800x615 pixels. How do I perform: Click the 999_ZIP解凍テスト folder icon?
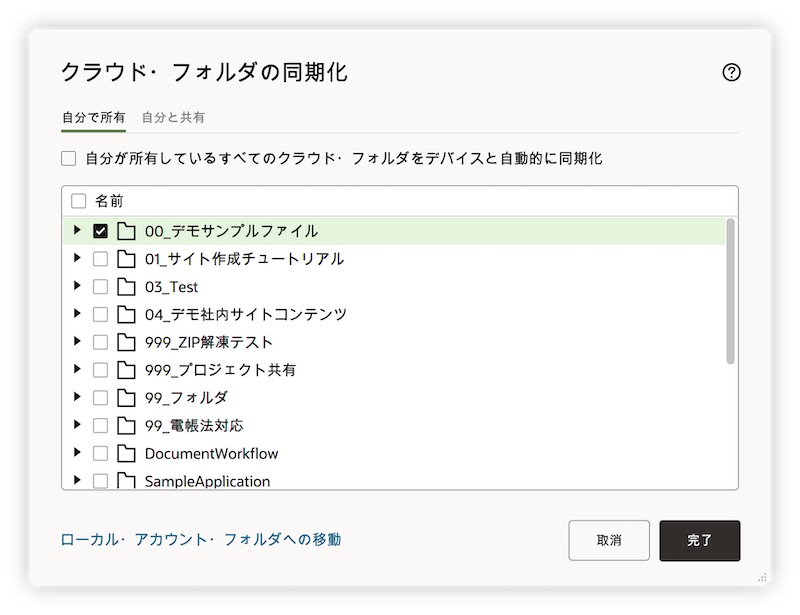coord(126,342)
